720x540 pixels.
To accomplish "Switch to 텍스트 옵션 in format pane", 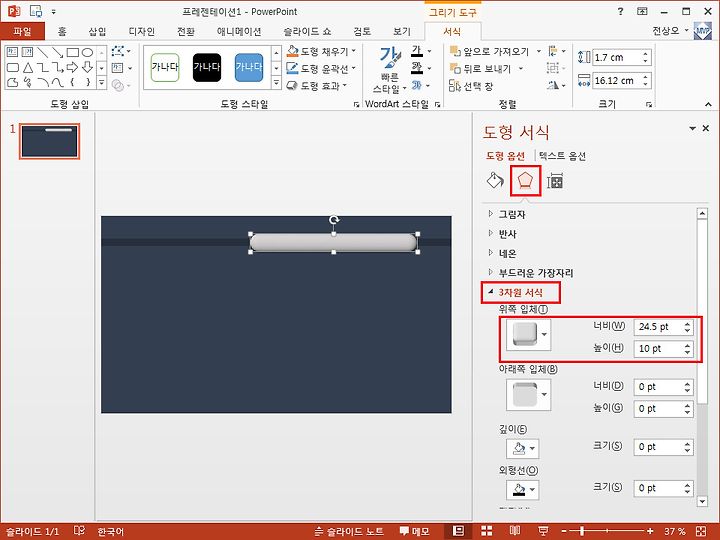I will 562,156.
